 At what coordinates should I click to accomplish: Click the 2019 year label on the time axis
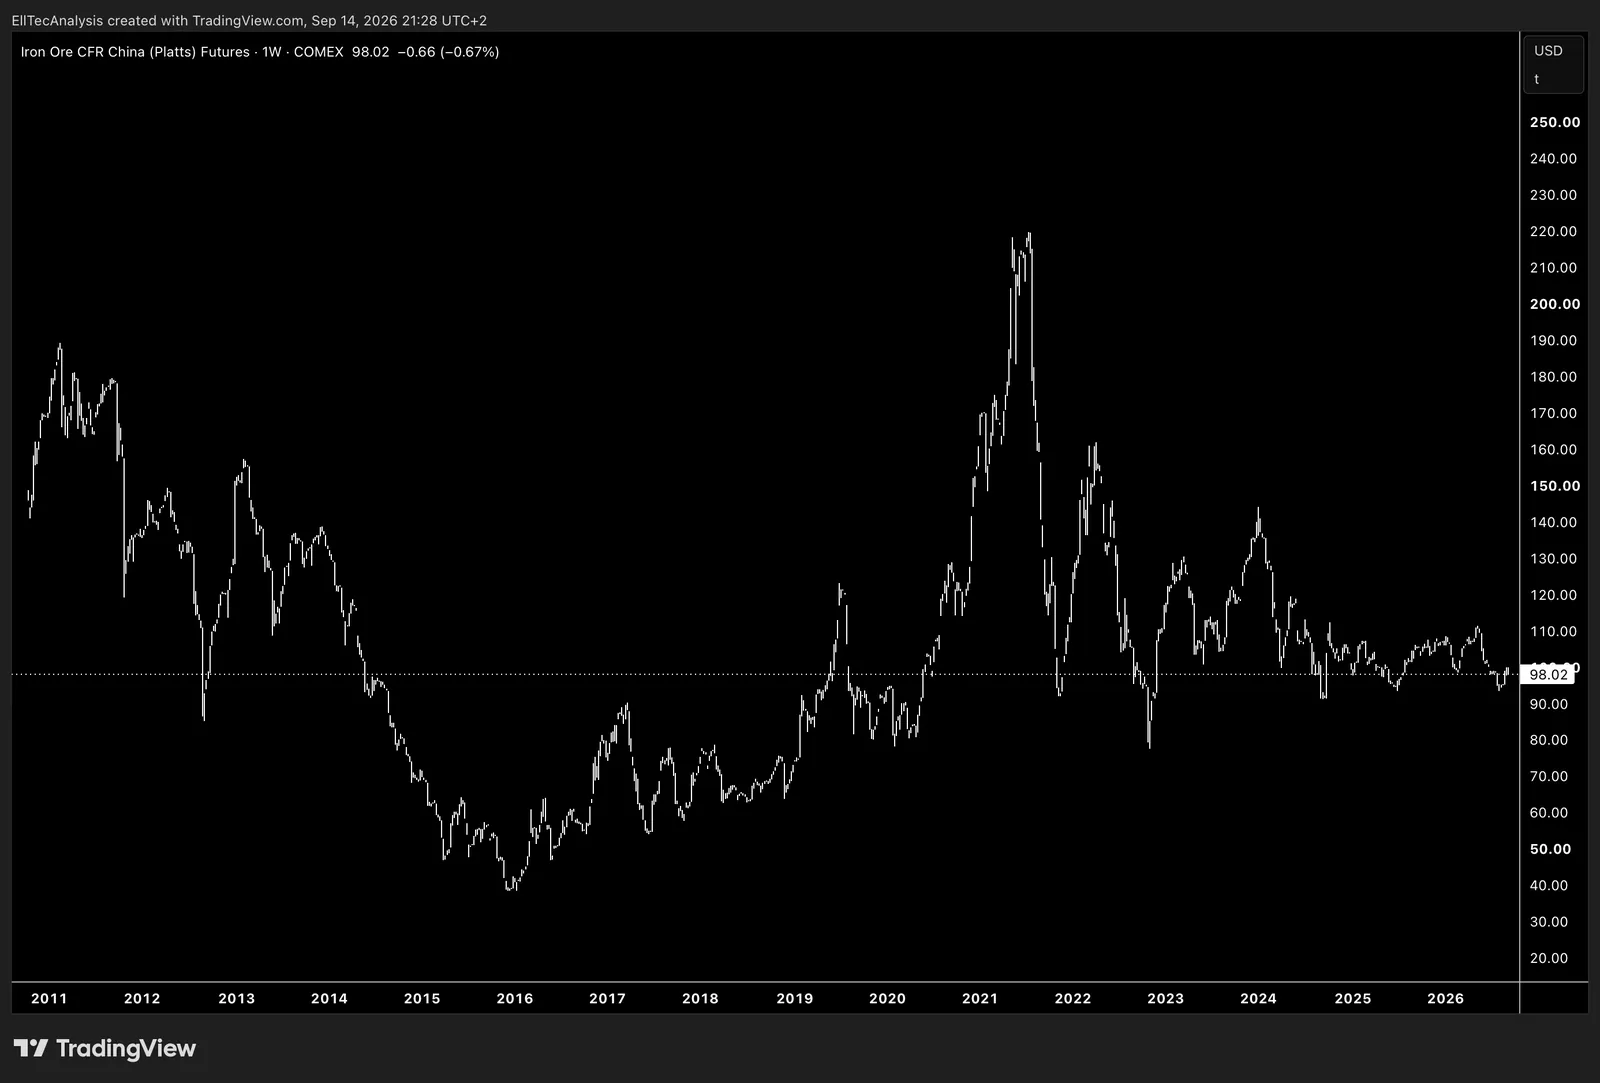[795, 998]
